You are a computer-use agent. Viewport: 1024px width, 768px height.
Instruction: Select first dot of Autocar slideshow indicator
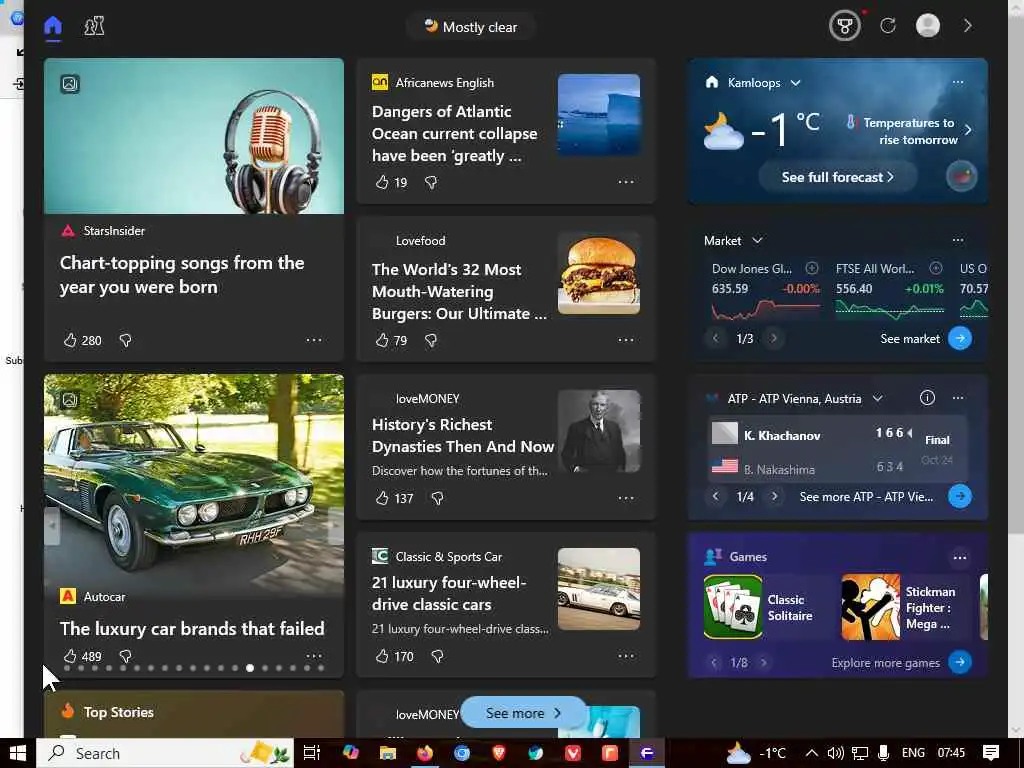point(67,668)
